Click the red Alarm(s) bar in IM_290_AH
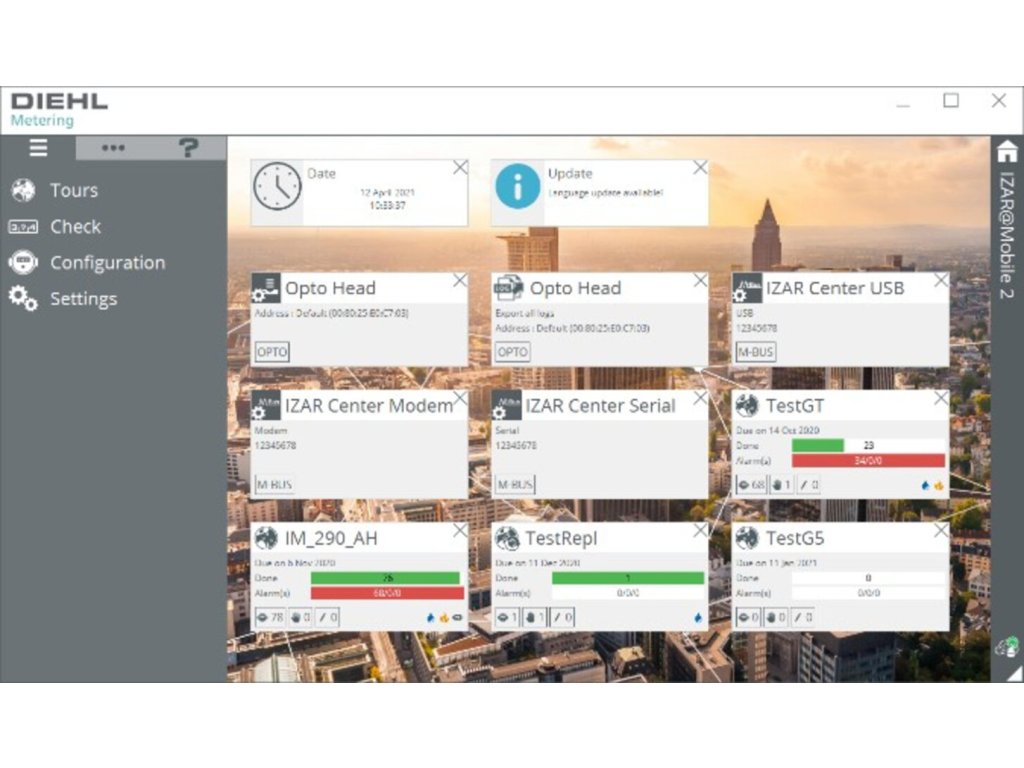This screenshot has height=768, width=1024. click(x=387, y=593)
